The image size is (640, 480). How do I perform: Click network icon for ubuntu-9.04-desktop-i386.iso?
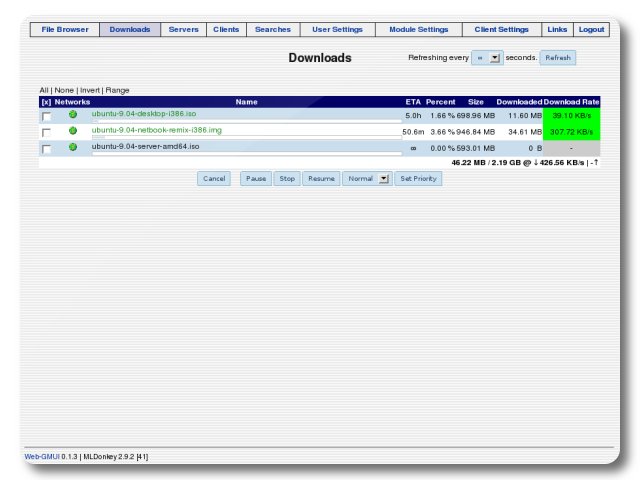point(73,115)
